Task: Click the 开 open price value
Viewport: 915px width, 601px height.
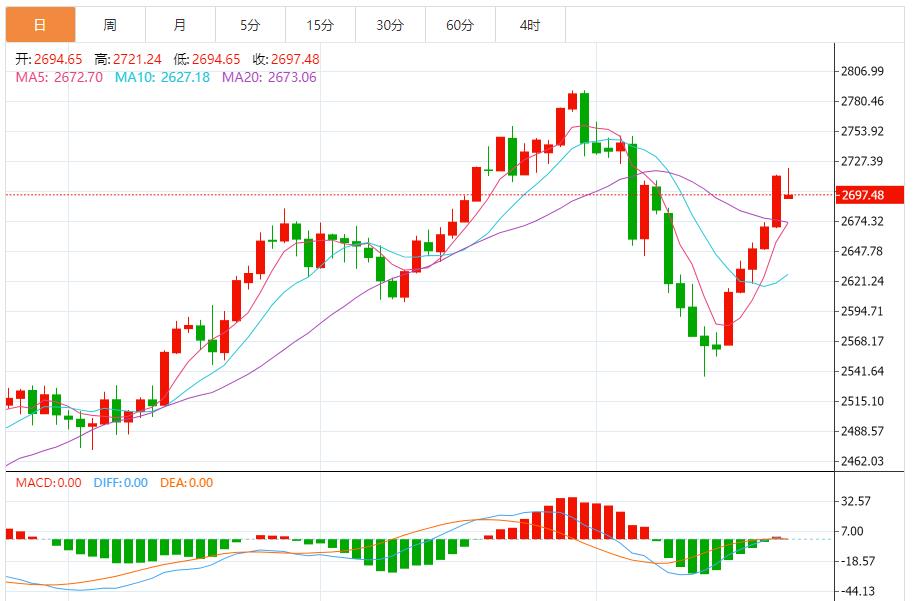Action: (x=48, y=60)
